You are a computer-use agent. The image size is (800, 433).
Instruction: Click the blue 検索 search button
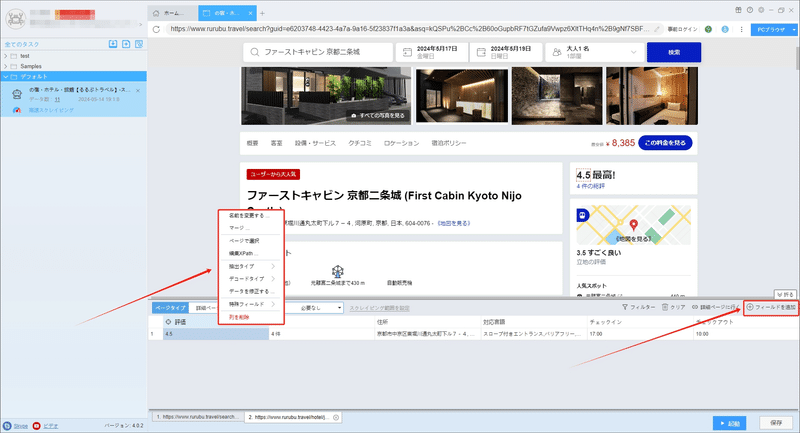673,52
